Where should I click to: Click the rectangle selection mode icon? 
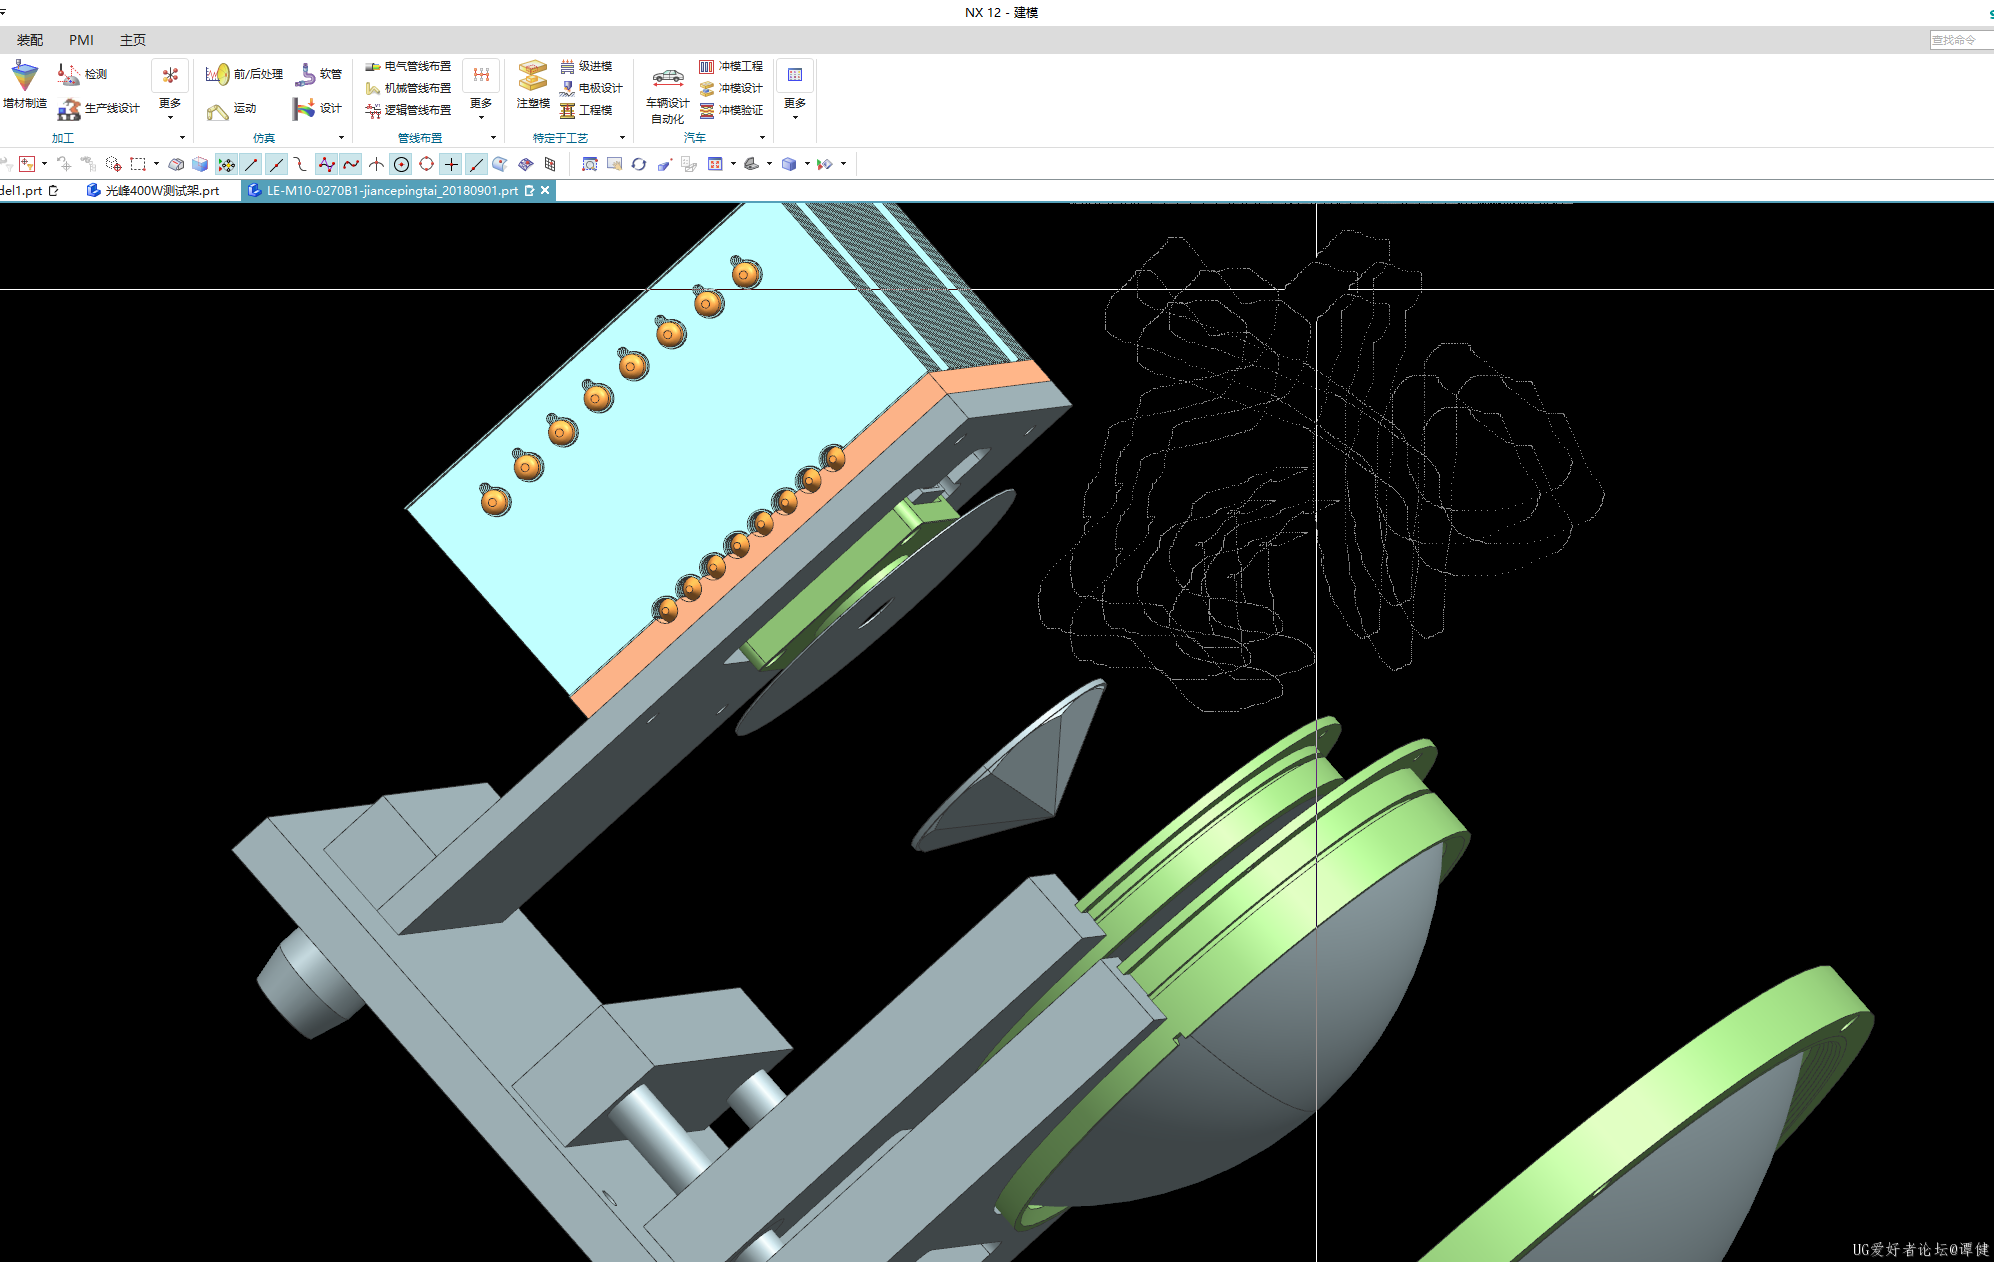point(138,164)
